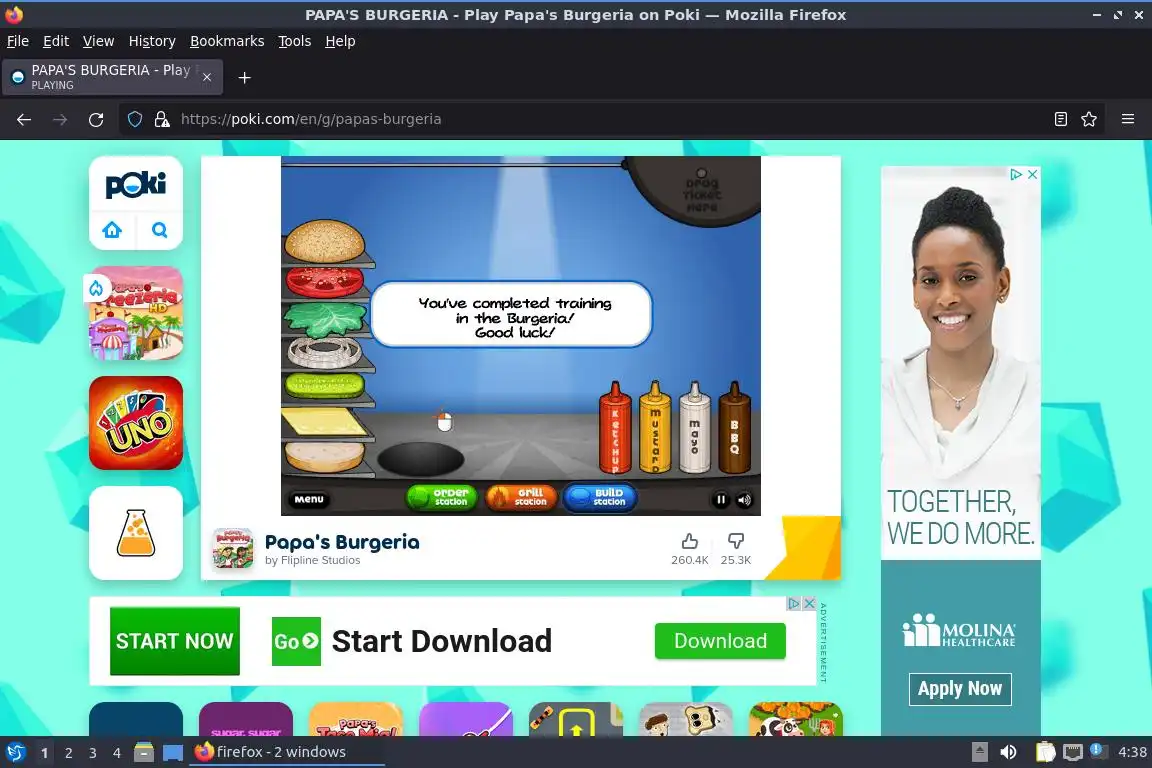Screen dimensions: 1152x768
Task: Open the Edit menu
Action: (56, 41)
